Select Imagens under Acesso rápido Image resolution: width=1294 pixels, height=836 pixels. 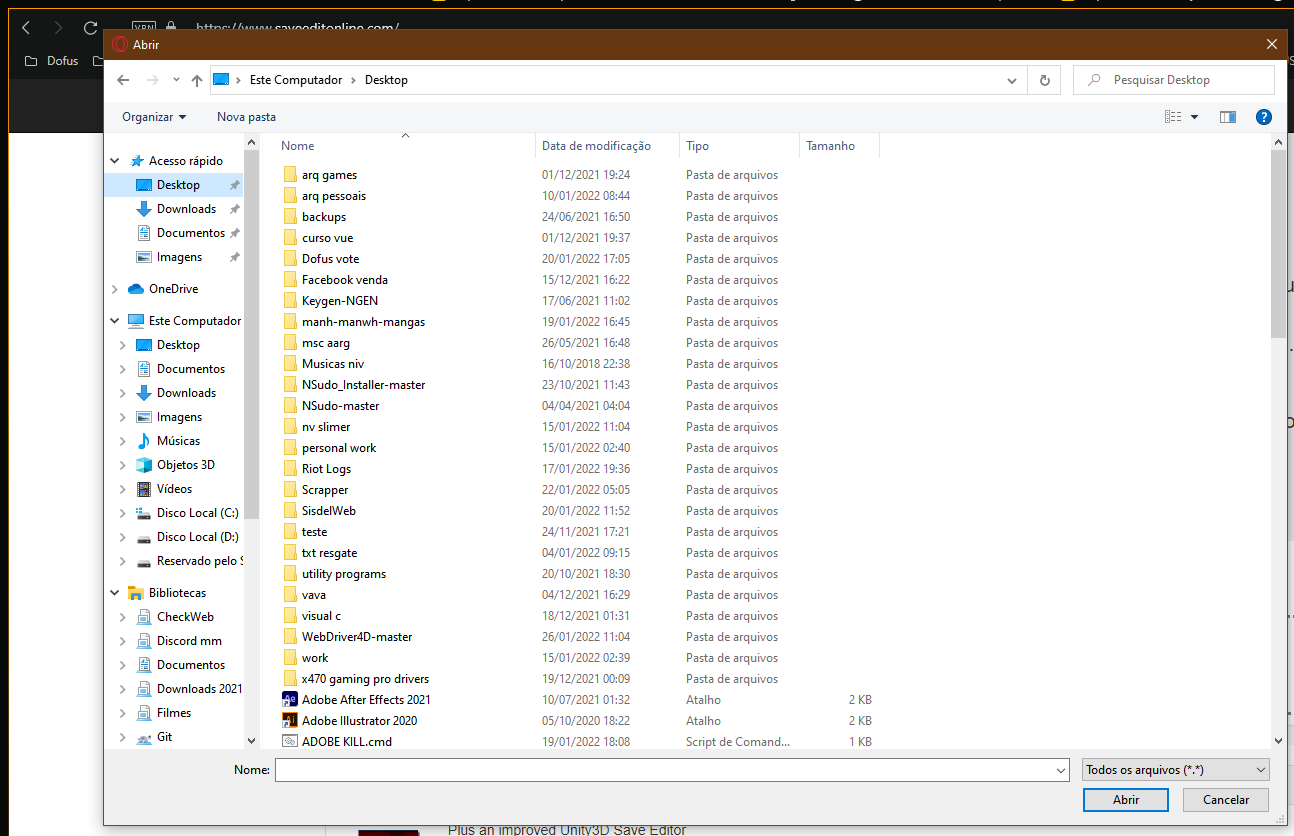[179, 257]
